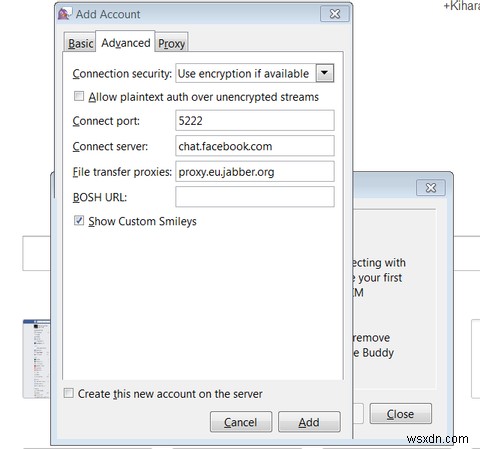
Task: Close the background dialog window
Action: 431,188
